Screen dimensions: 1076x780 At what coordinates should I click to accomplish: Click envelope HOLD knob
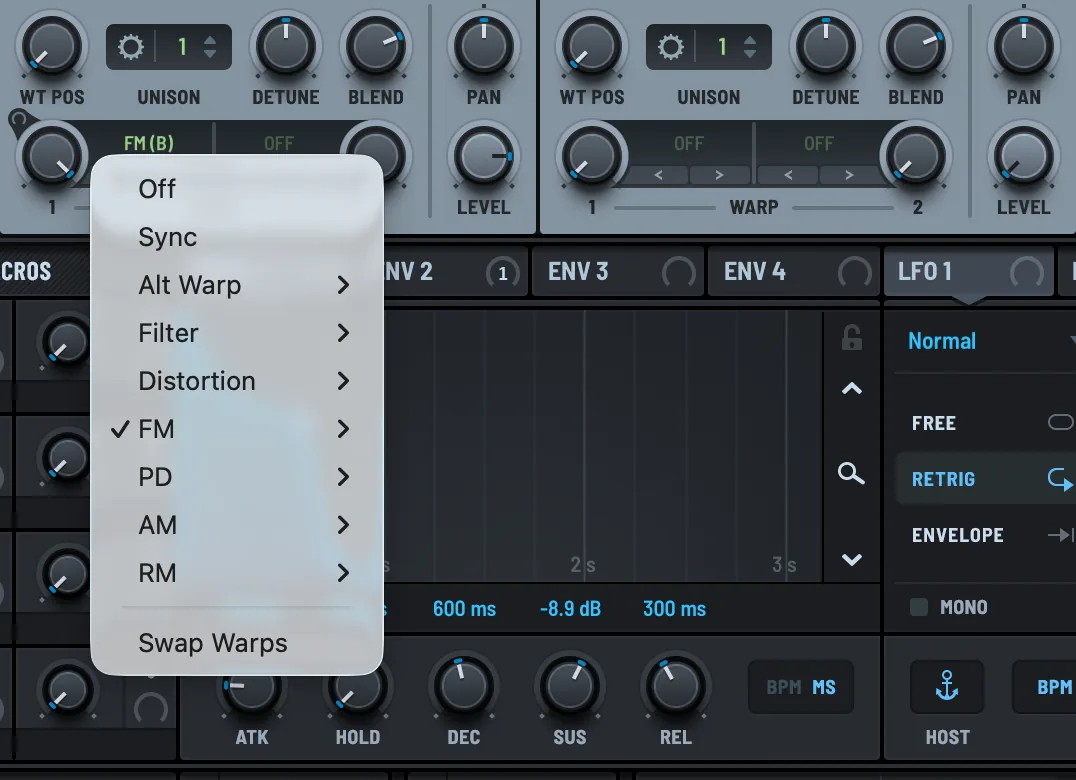click(x=358, y=687)
